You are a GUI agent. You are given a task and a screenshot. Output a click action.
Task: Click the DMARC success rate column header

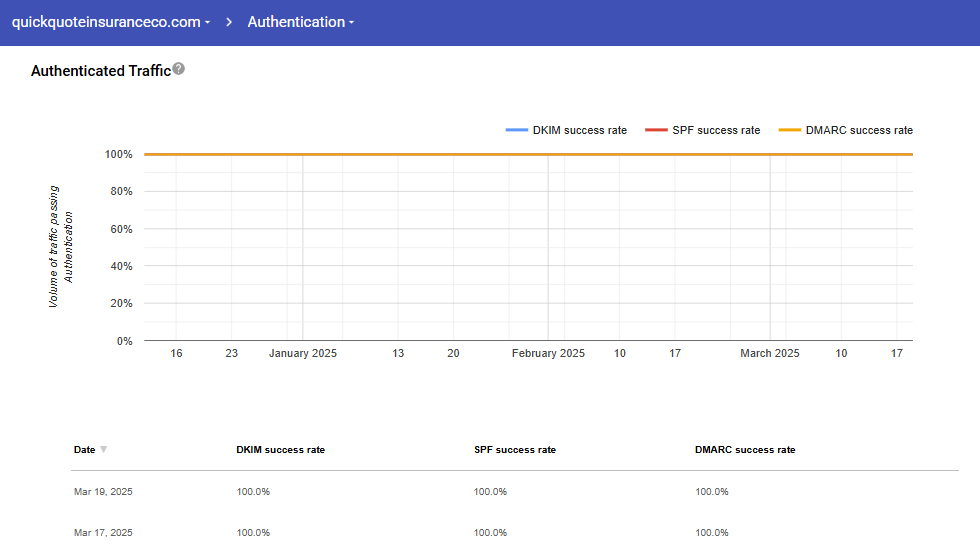coord(745,450)
